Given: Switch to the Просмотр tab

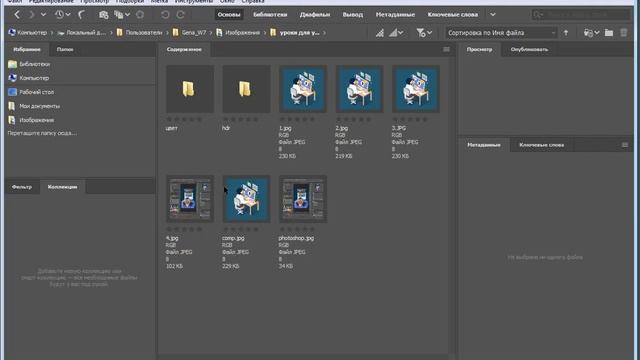Looking at the screenshot, I should tap(480, 49).
